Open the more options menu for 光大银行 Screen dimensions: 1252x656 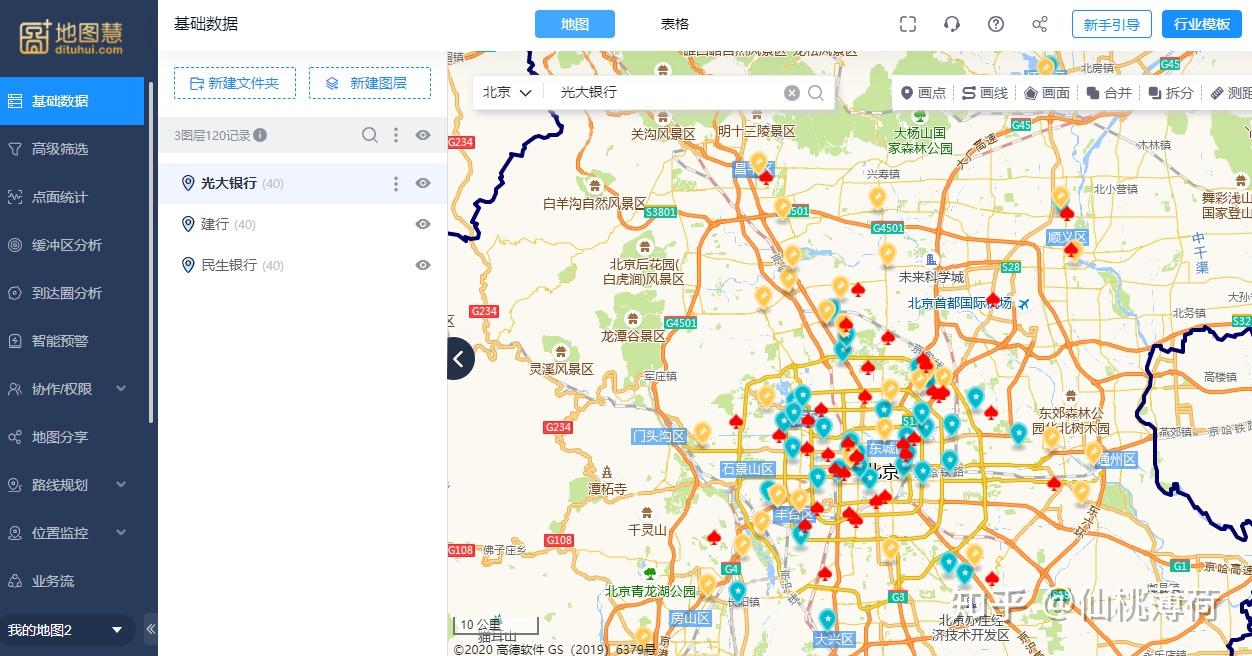(396, 183)
